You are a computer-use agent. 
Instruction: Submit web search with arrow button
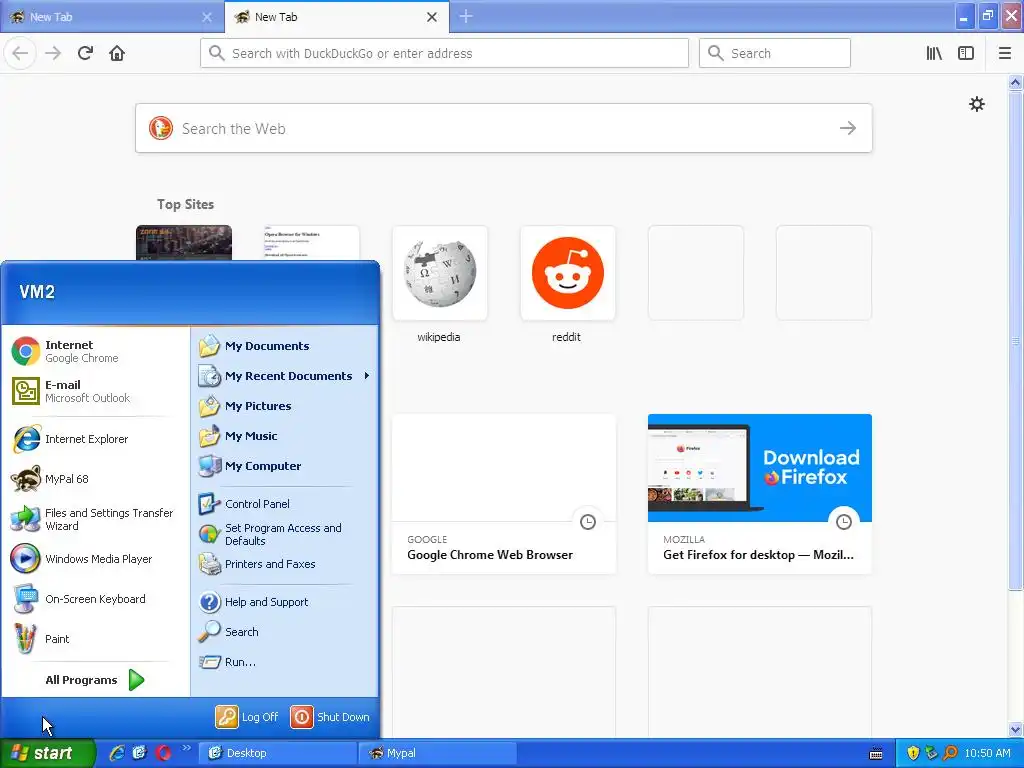(x=848, y=128)
